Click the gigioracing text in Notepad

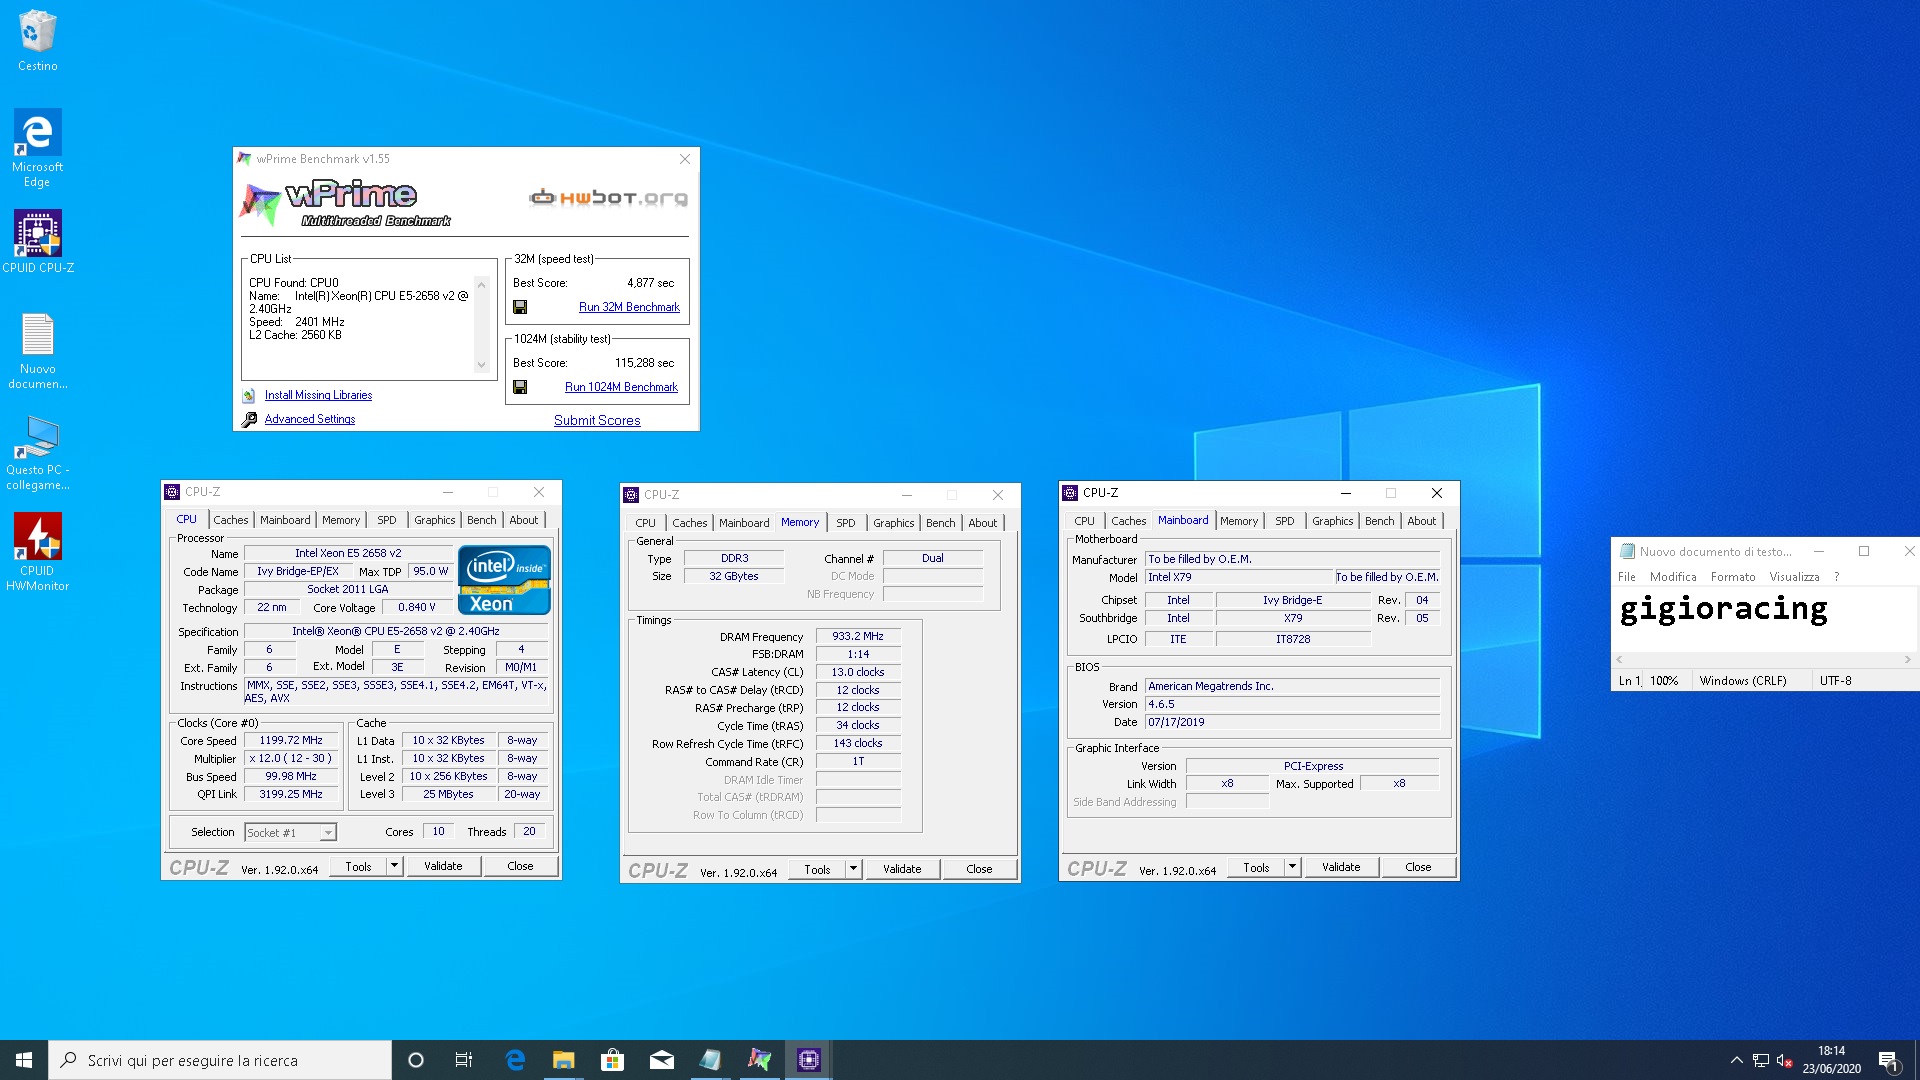1724,609
